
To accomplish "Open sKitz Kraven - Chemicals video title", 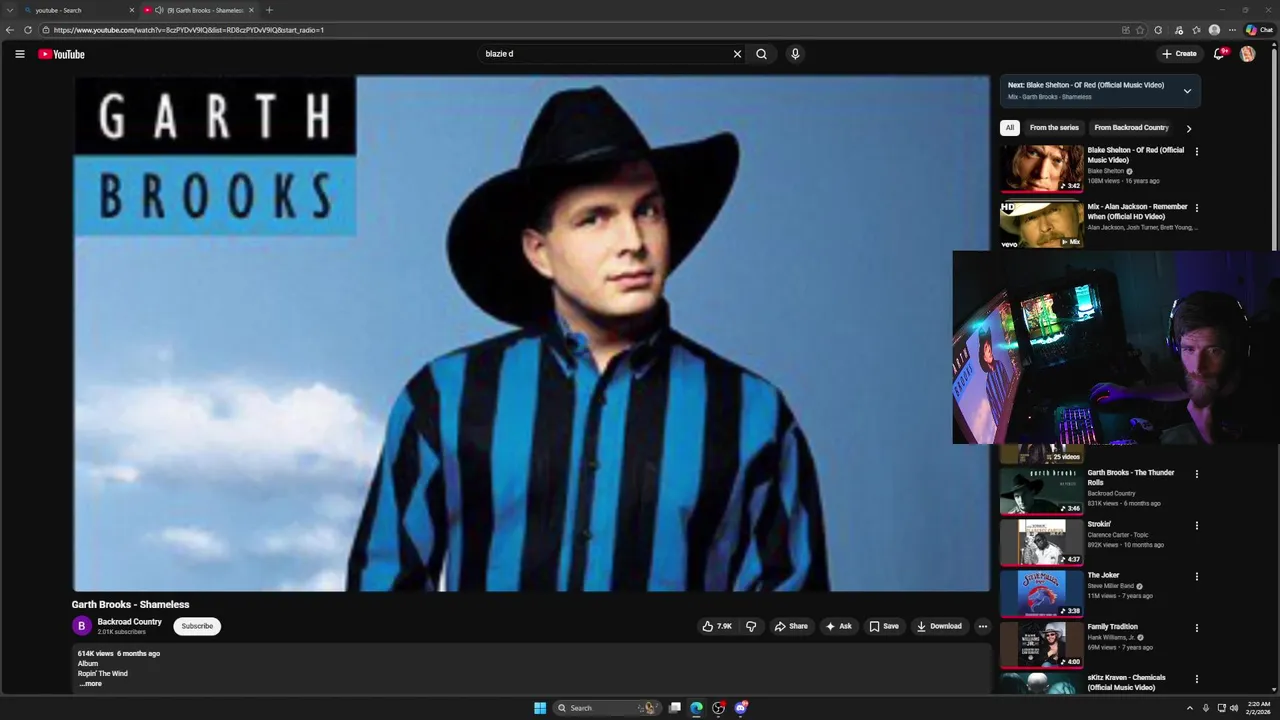I will (1126, 682).
